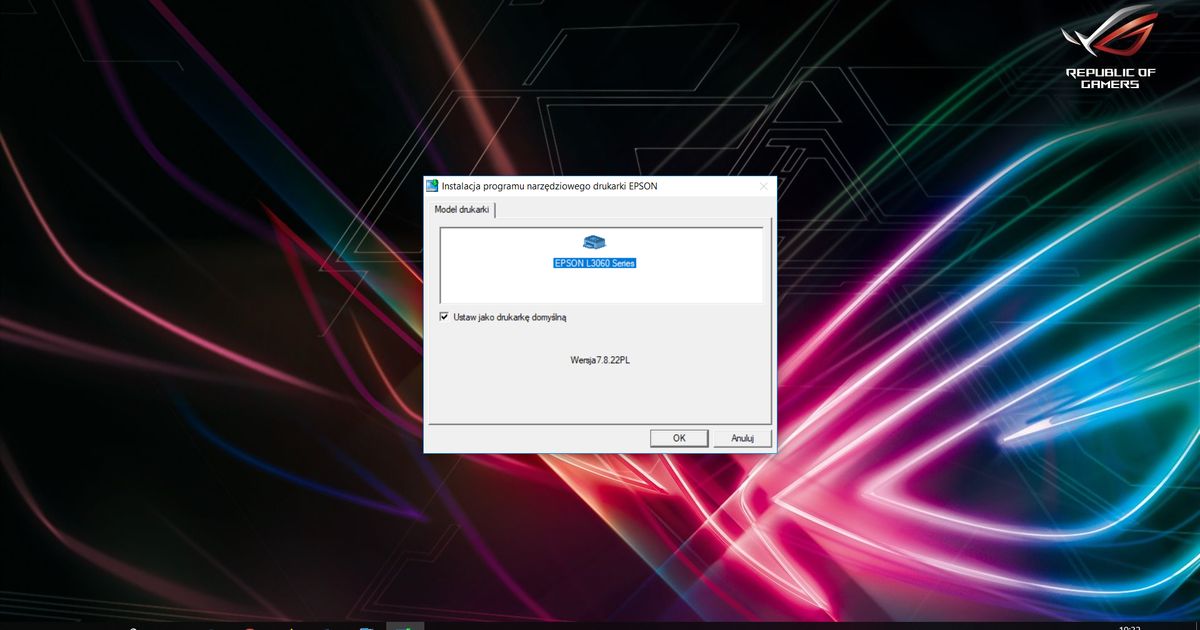The image size is (1200, 630).
Task: Click the Wersja7.8.22PL version text
Action: [x=600, y=359]
